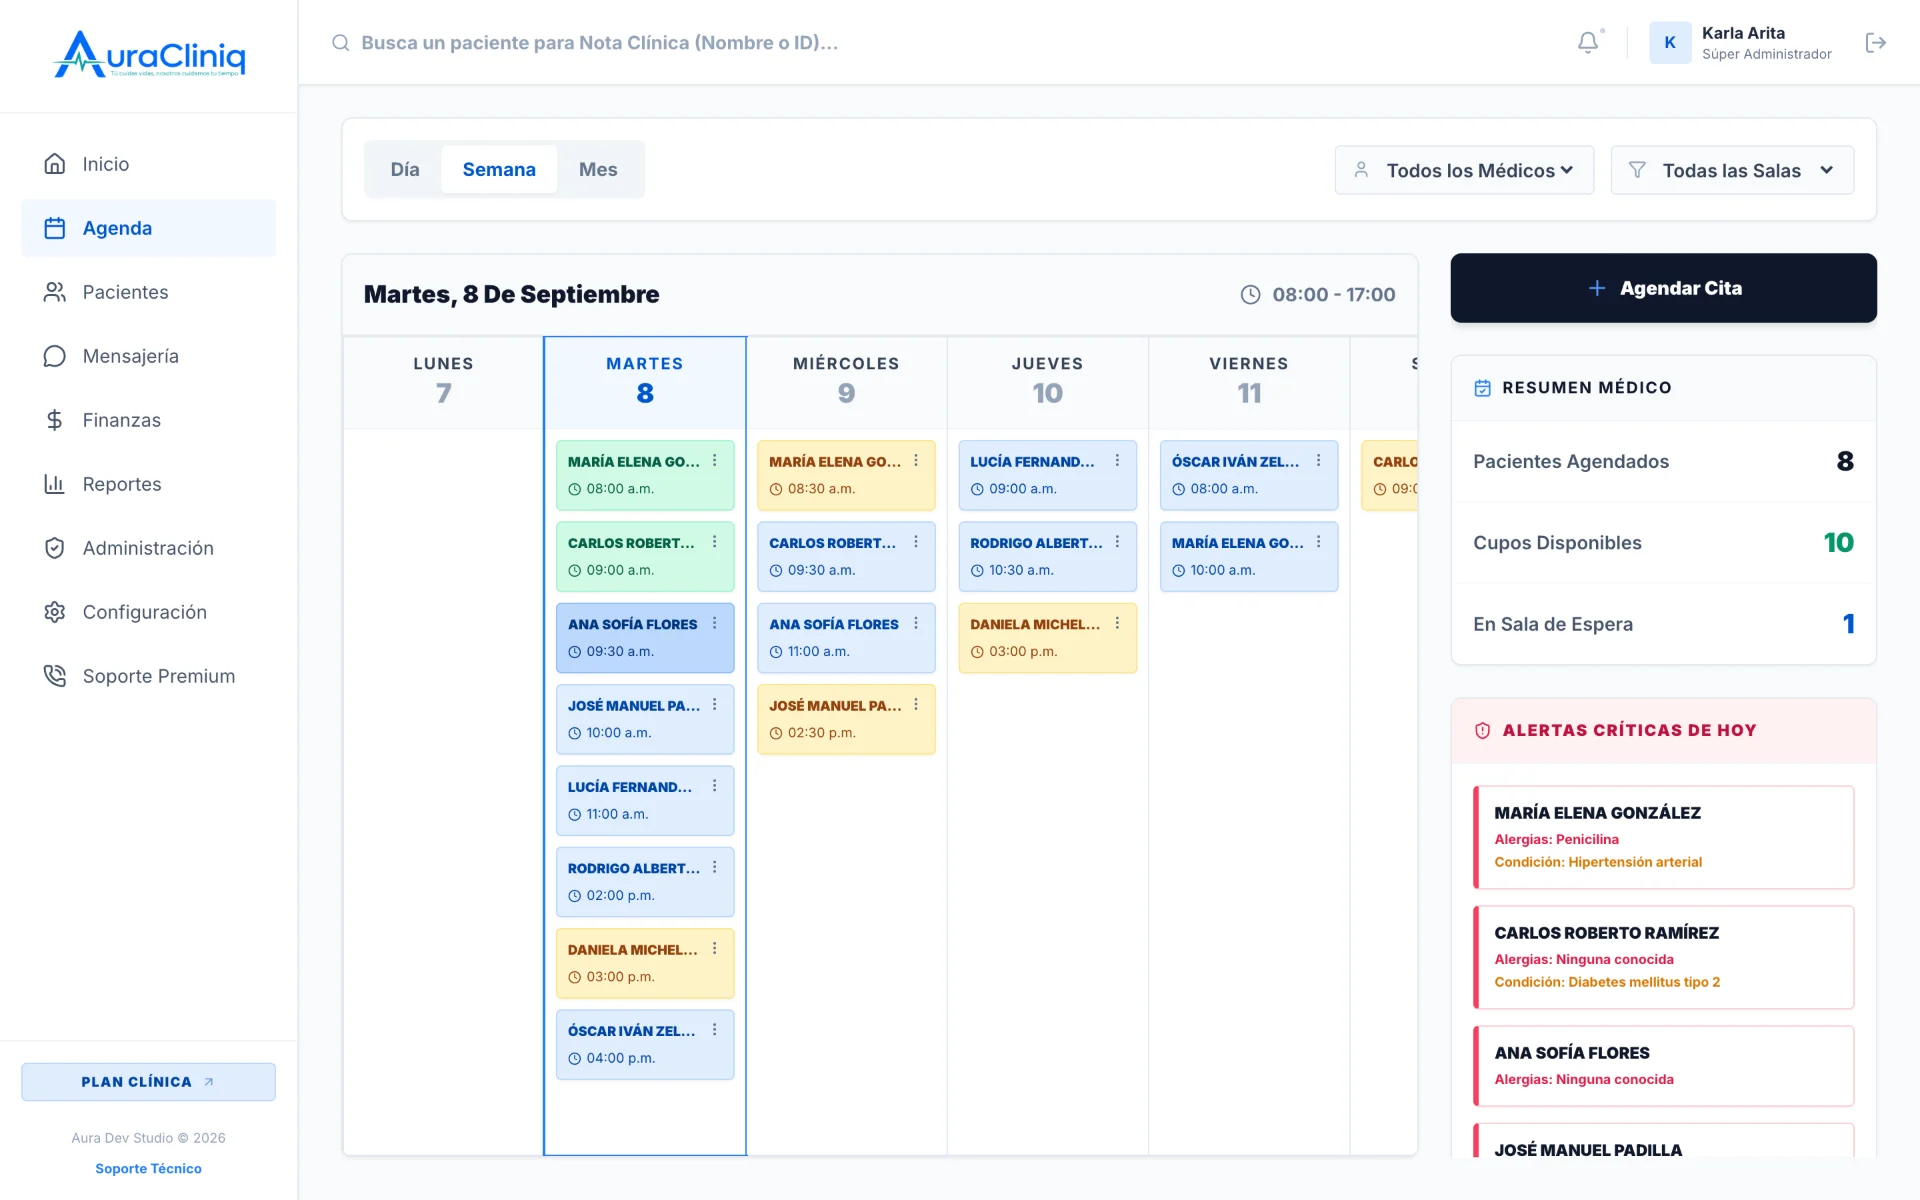Open María Elena González critical alert card
Image resolution: width=1920 pixels, height=1200 pixels.
pyautogui.click(x=1663, y=837)
